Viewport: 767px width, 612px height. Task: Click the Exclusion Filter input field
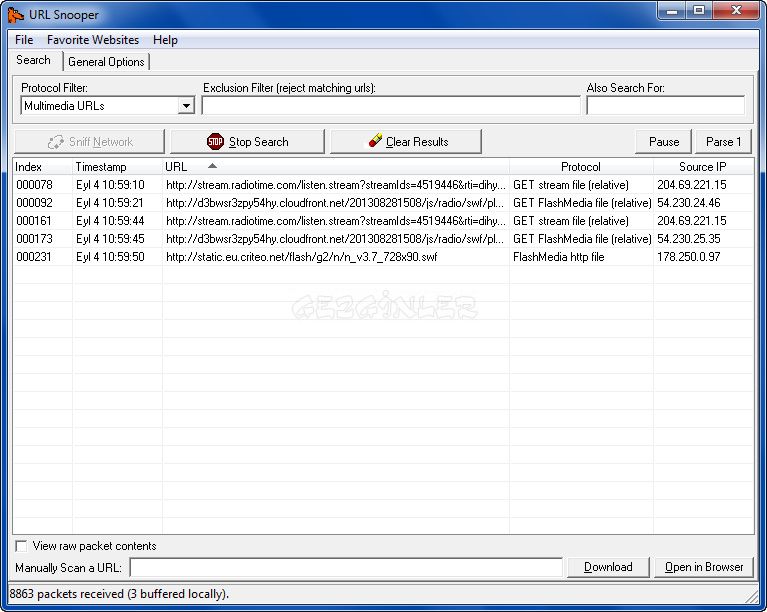[391, 106]
